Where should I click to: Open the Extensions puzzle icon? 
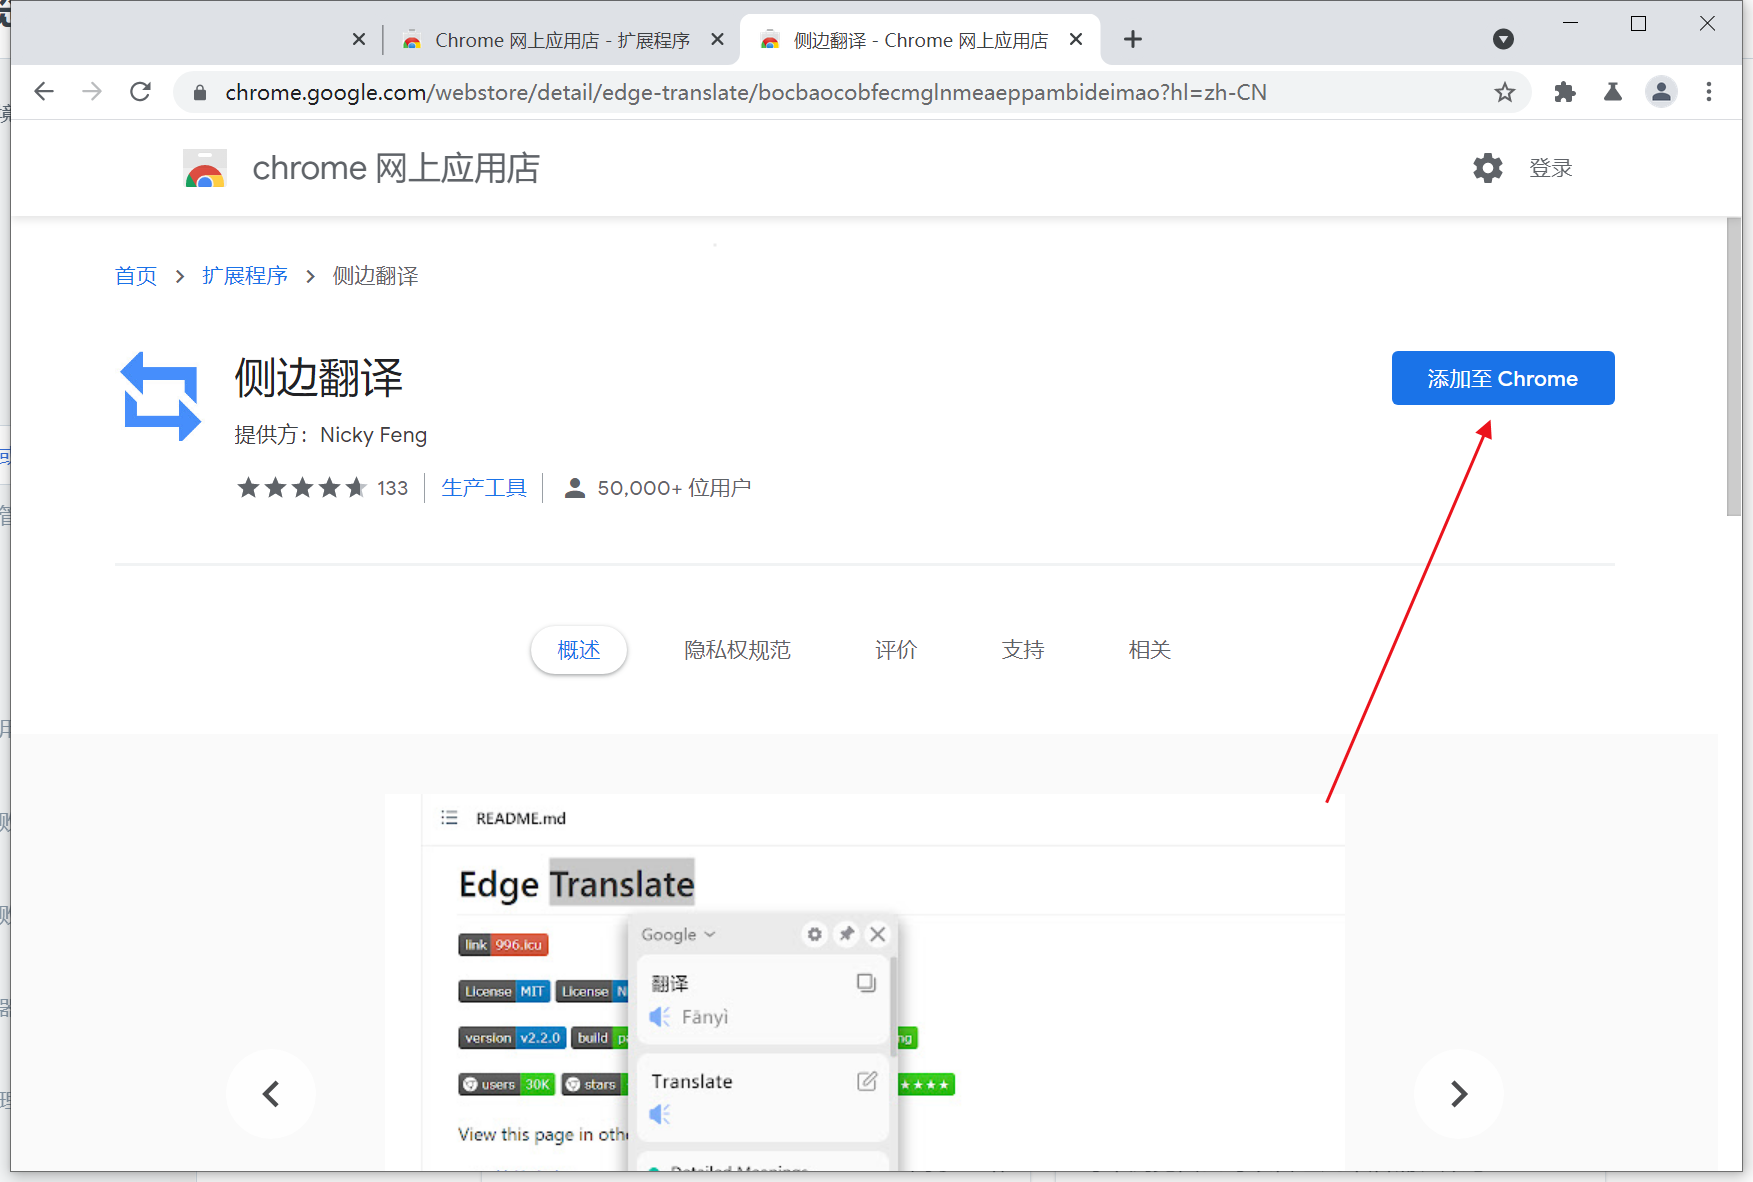click(x=1565, y=92)
